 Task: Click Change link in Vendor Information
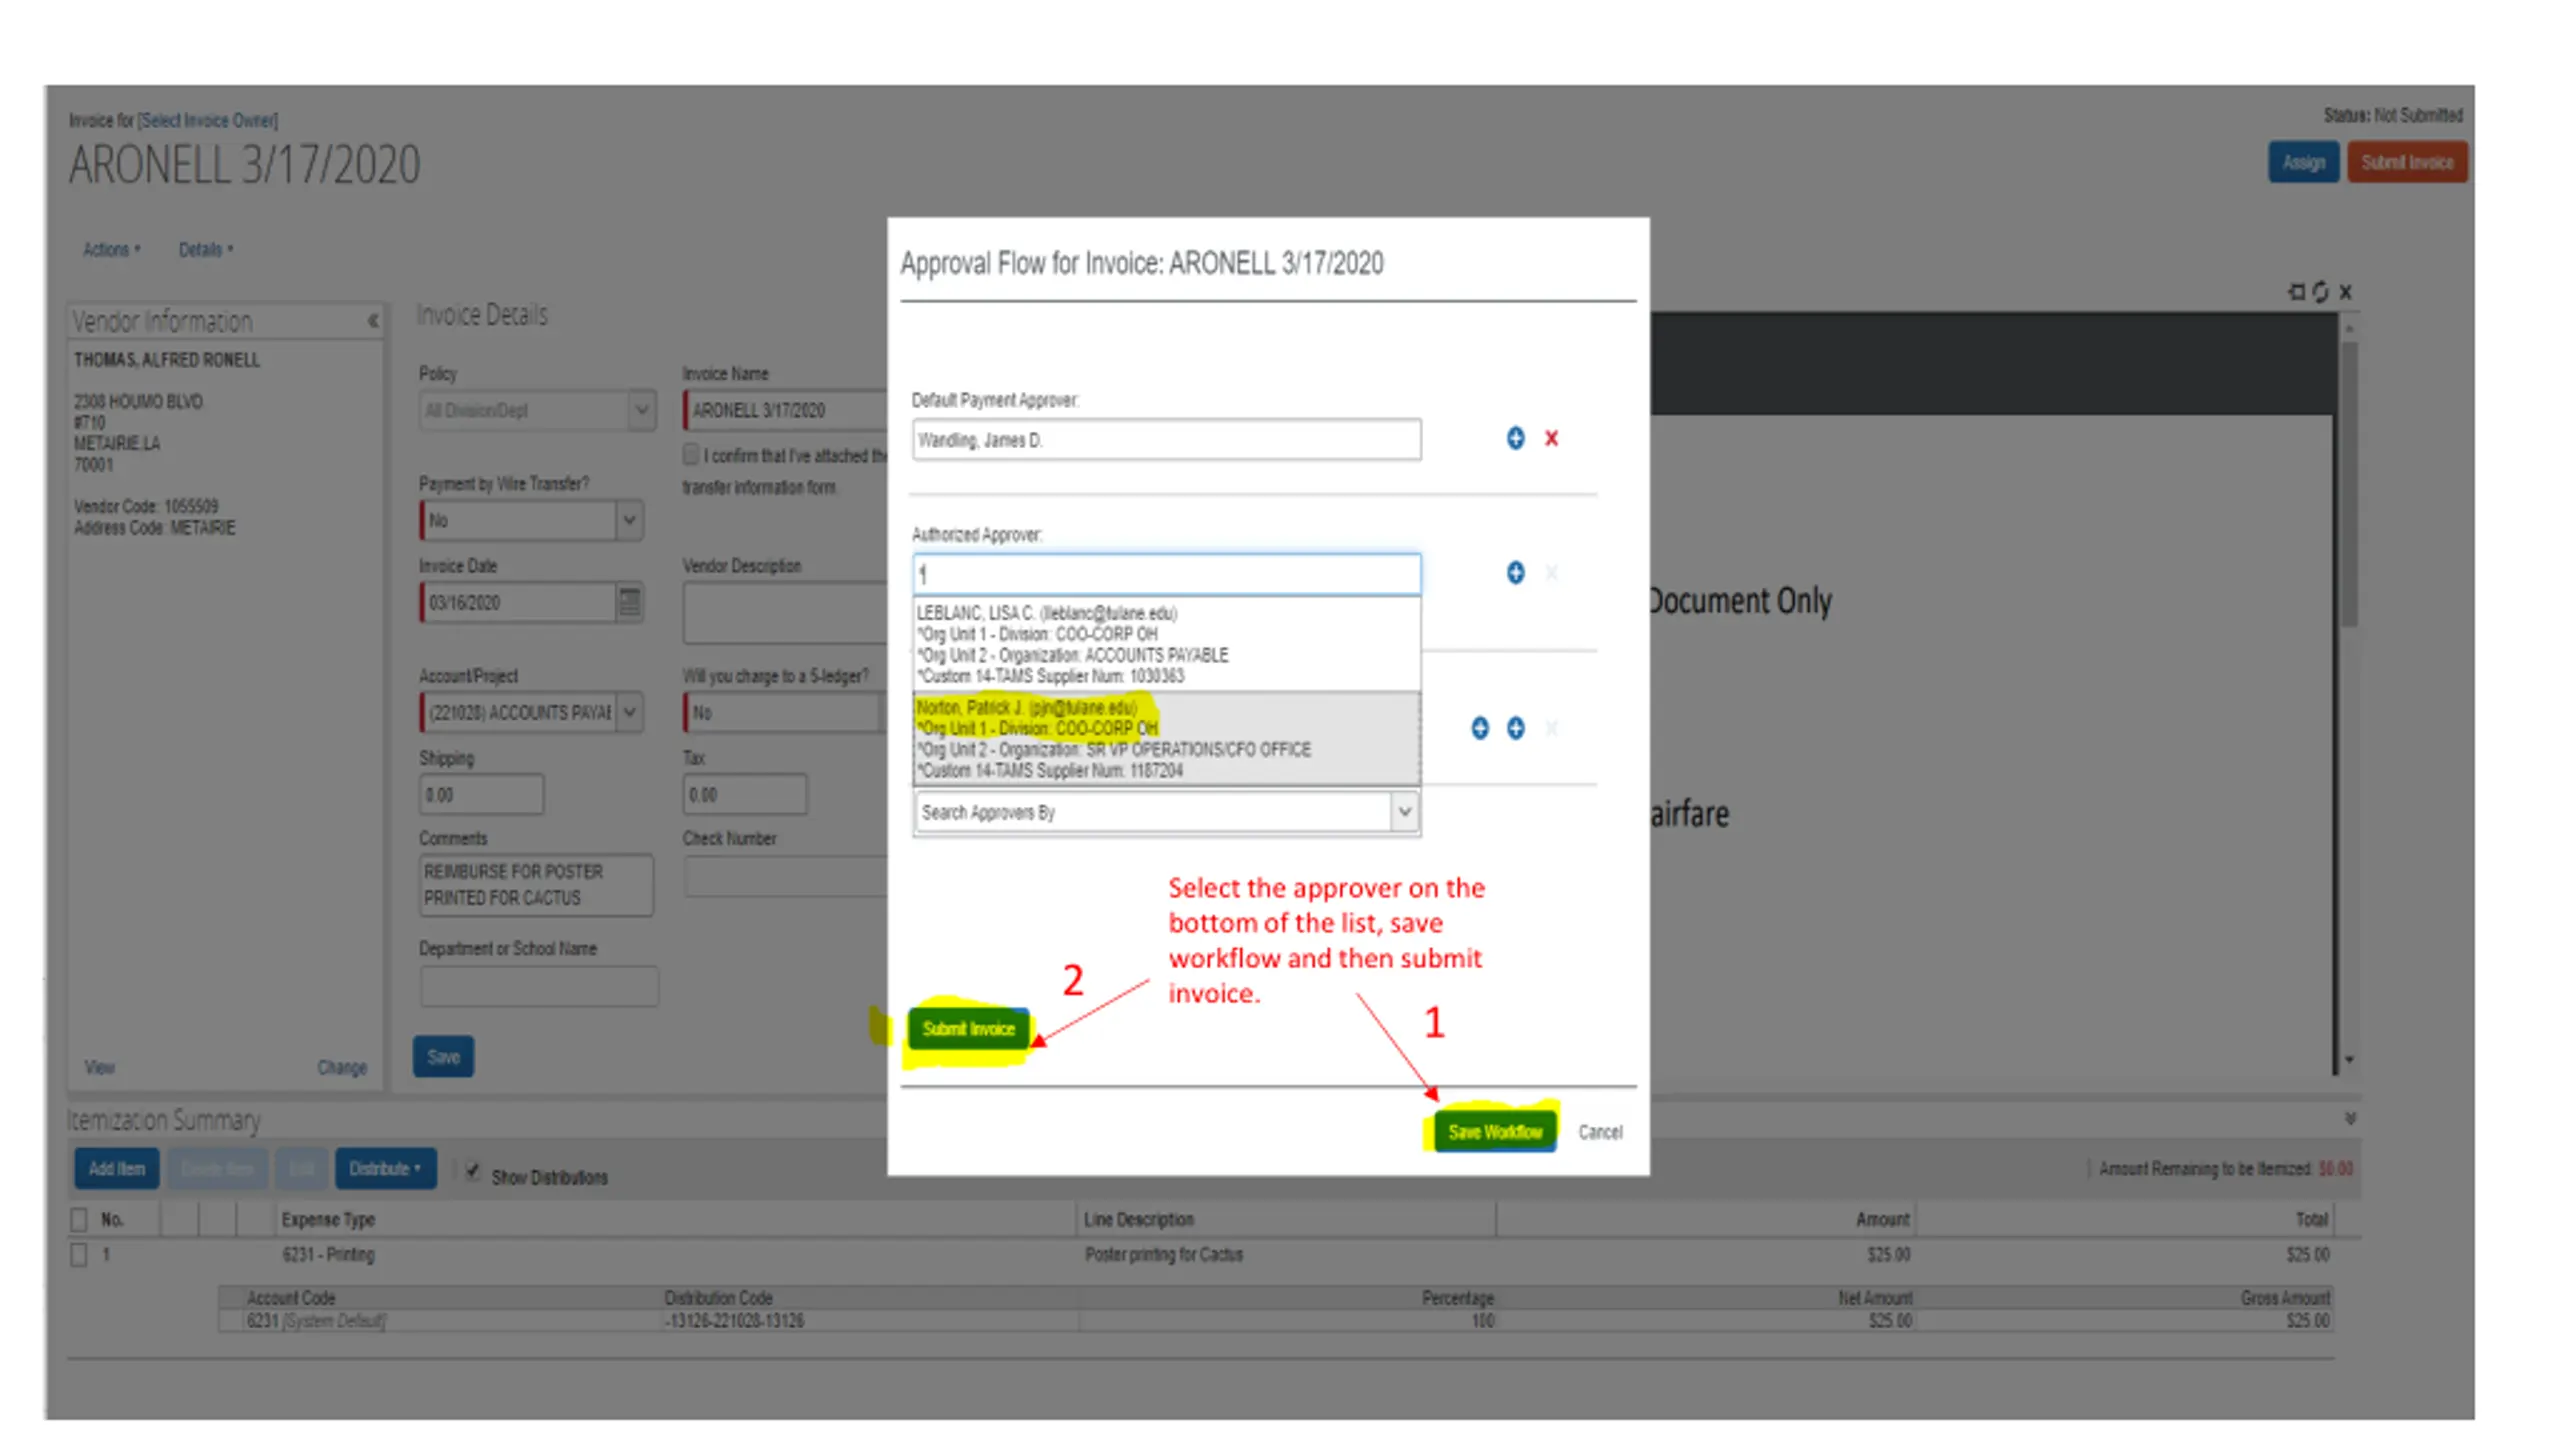(342, 1067)
